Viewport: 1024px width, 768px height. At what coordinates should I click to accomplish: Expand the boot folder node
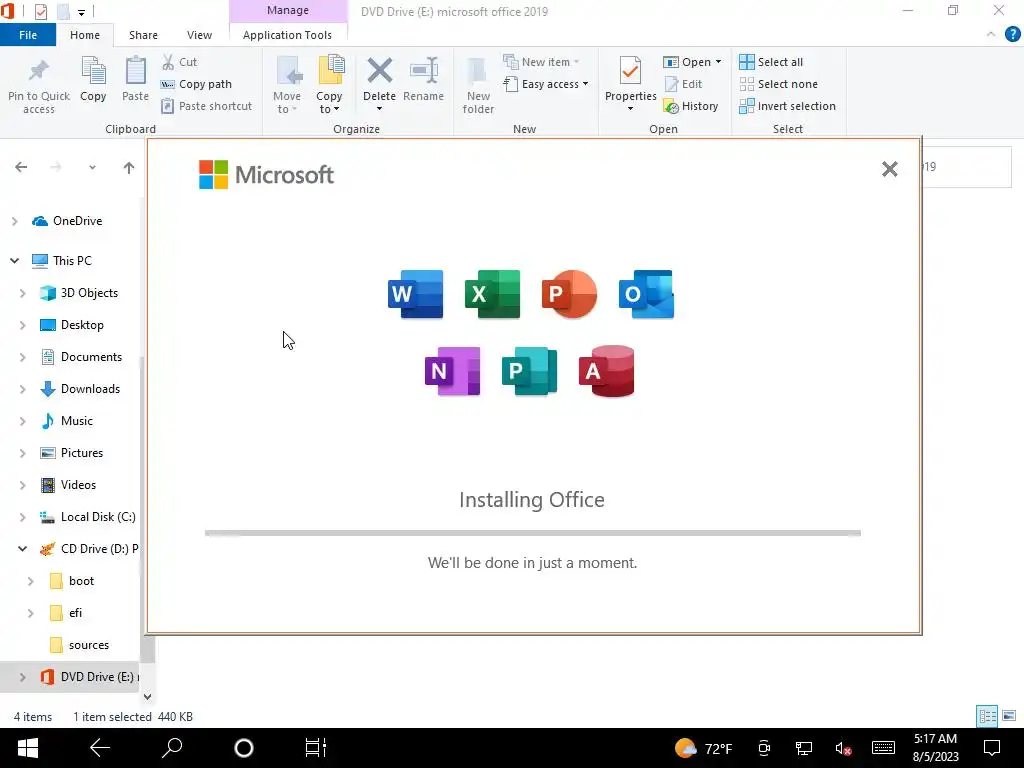tap(31, 581)
